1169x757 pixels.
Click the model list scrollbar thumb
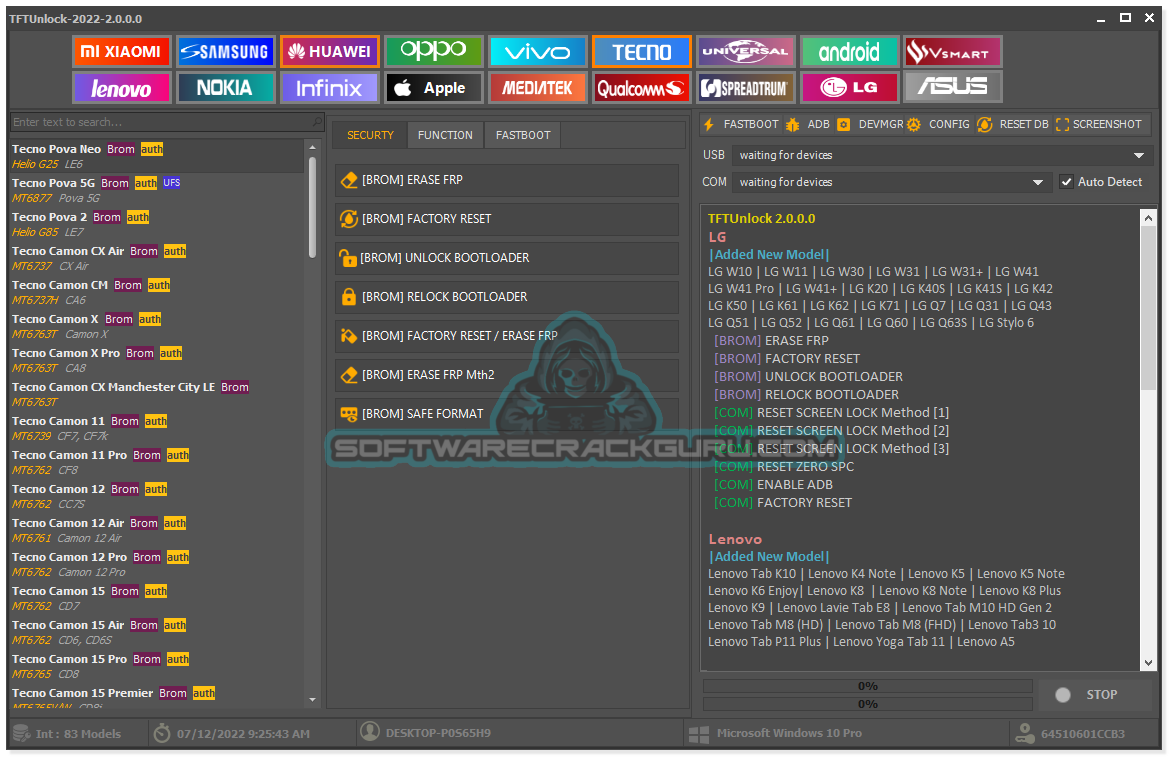(312, 207)
